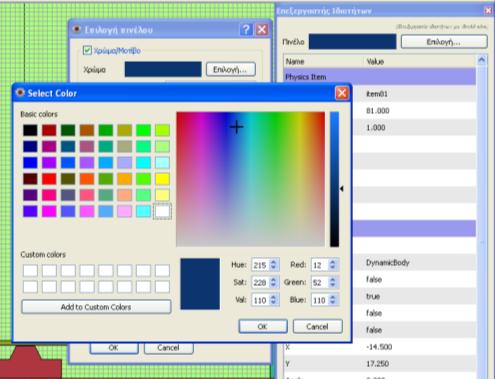Click OK in Select Color dialog
The width and height of the screenshot is (495, 379).
point(263,326)
